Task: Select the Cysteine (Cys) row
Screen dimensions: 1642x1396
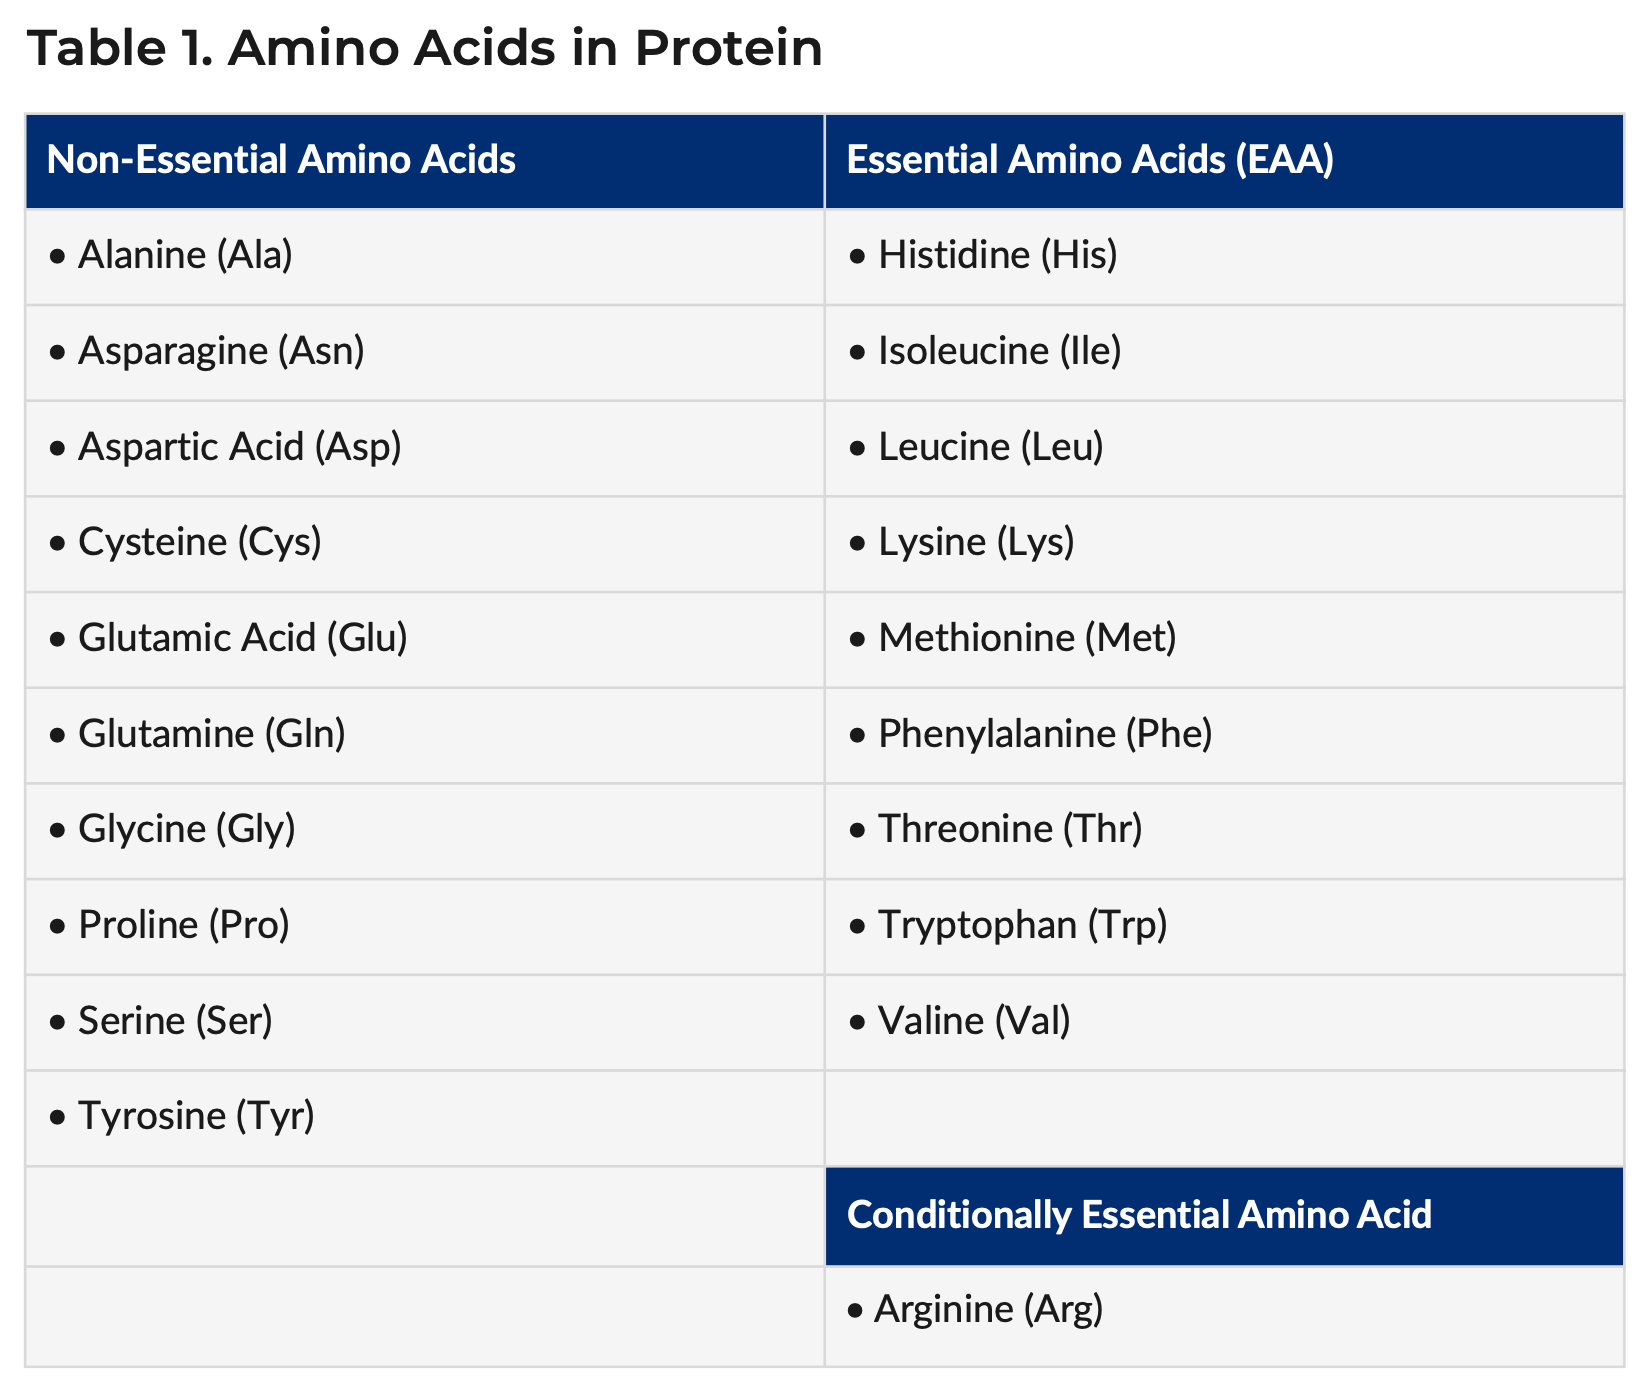Action: click(199, 542)
